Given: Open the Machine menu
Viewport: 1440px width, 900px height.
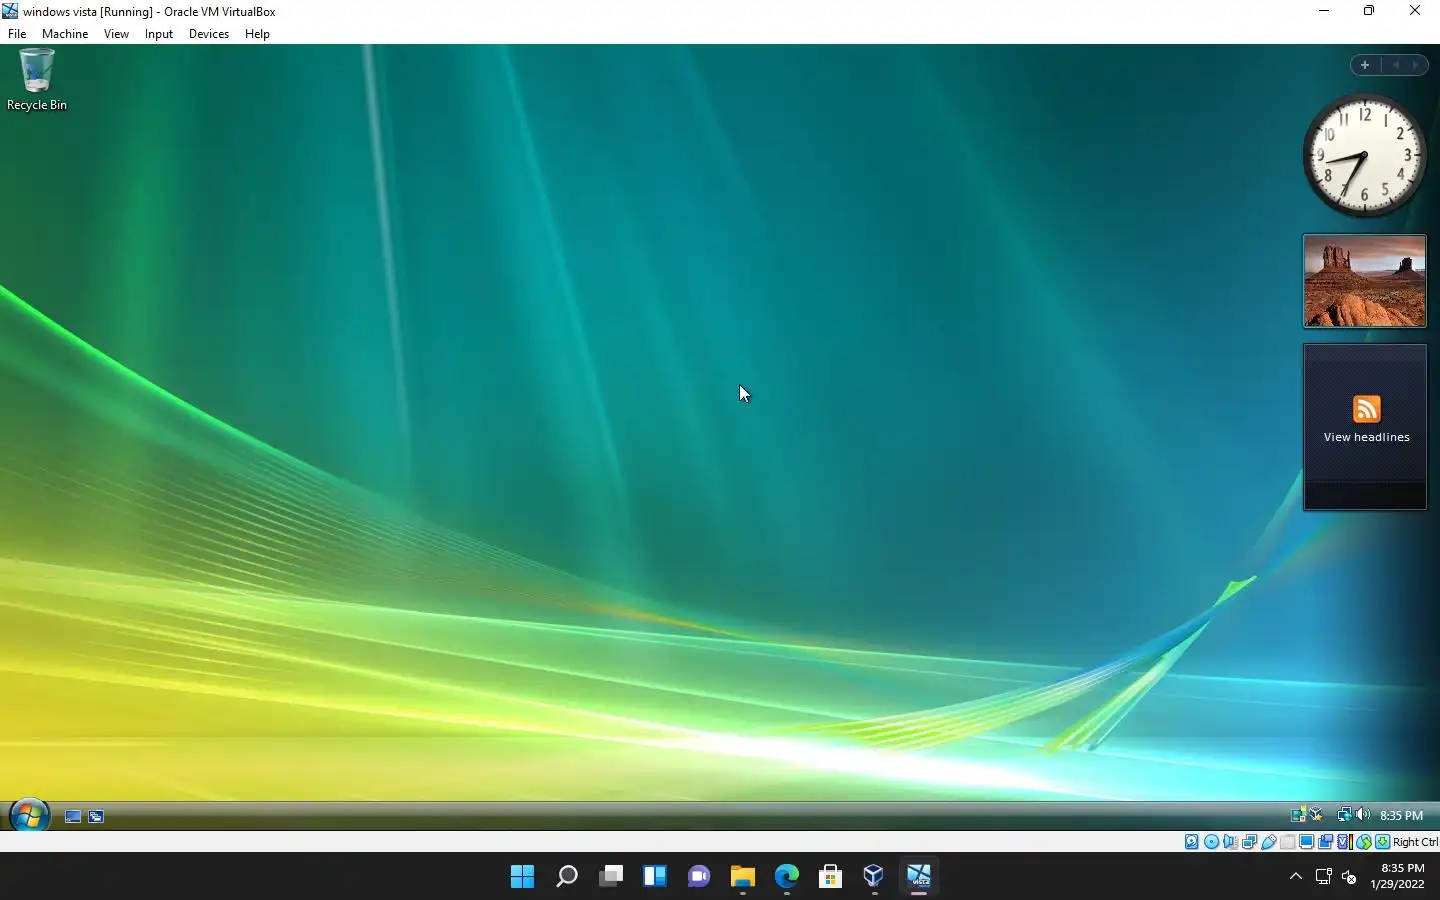Looking at the screenshot, I should click(65, 33).
